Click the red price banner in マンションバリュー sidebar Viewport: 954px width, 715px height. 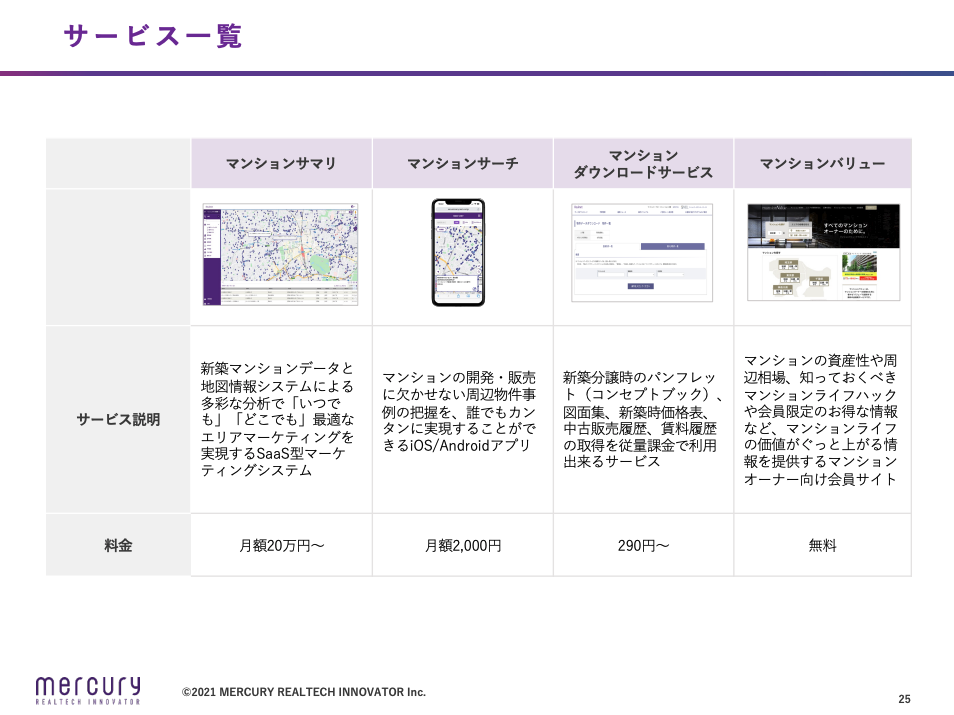(x=868, y=277)
